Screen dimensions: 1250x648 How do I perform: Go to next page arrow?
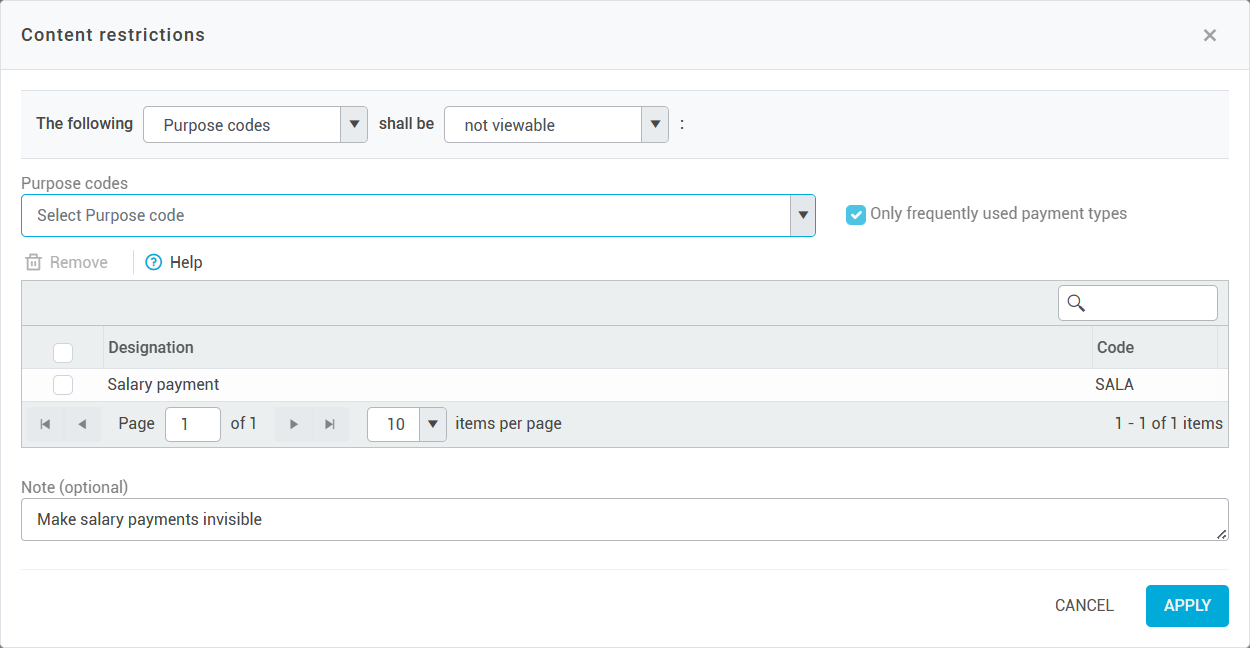(293, 424)
